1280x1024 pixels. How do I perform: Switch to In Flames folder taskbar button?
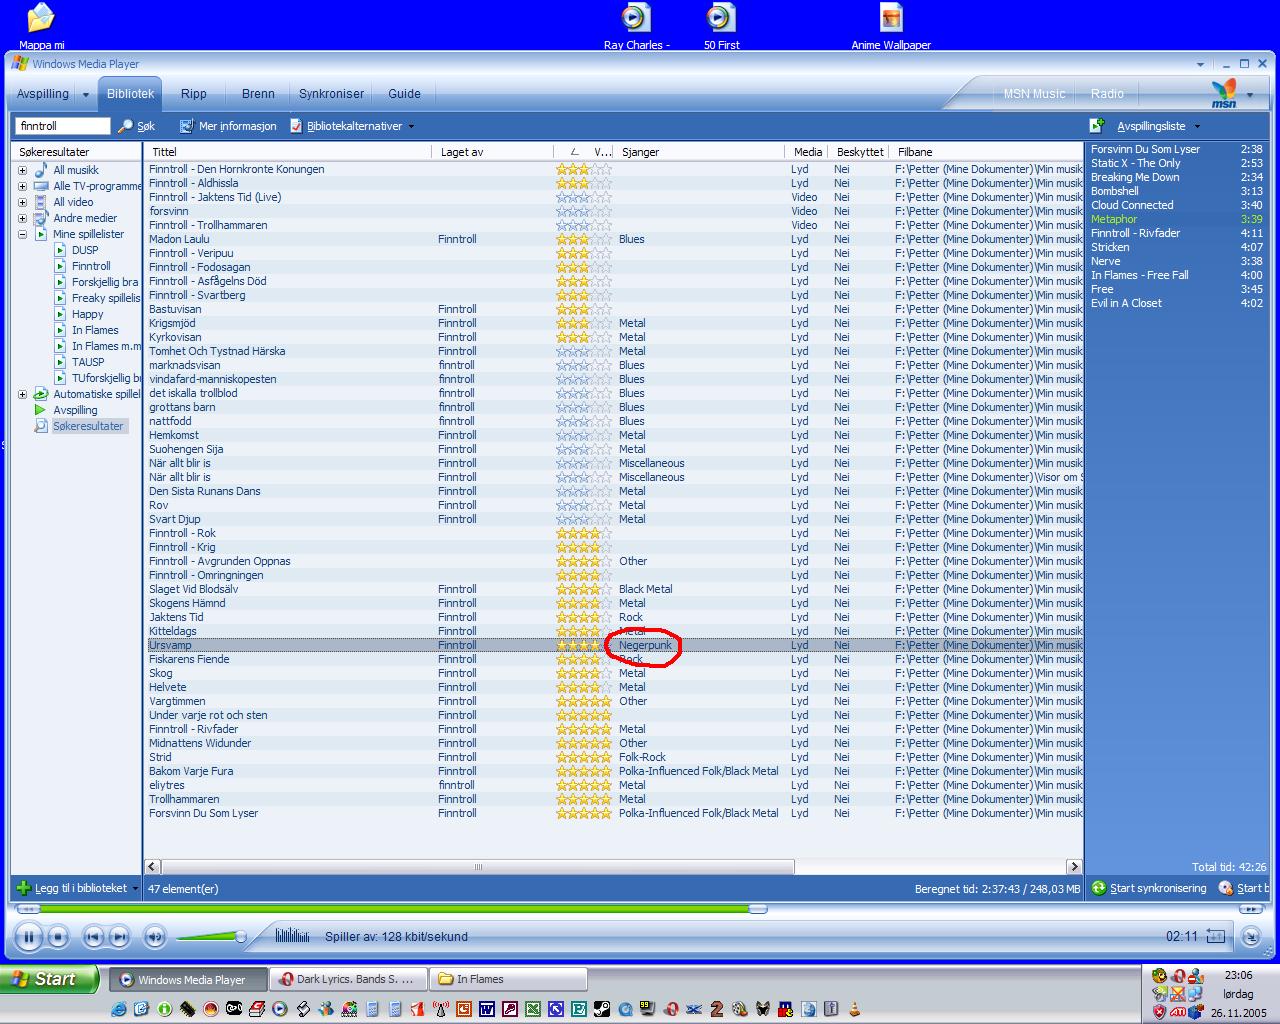[508, 979]
